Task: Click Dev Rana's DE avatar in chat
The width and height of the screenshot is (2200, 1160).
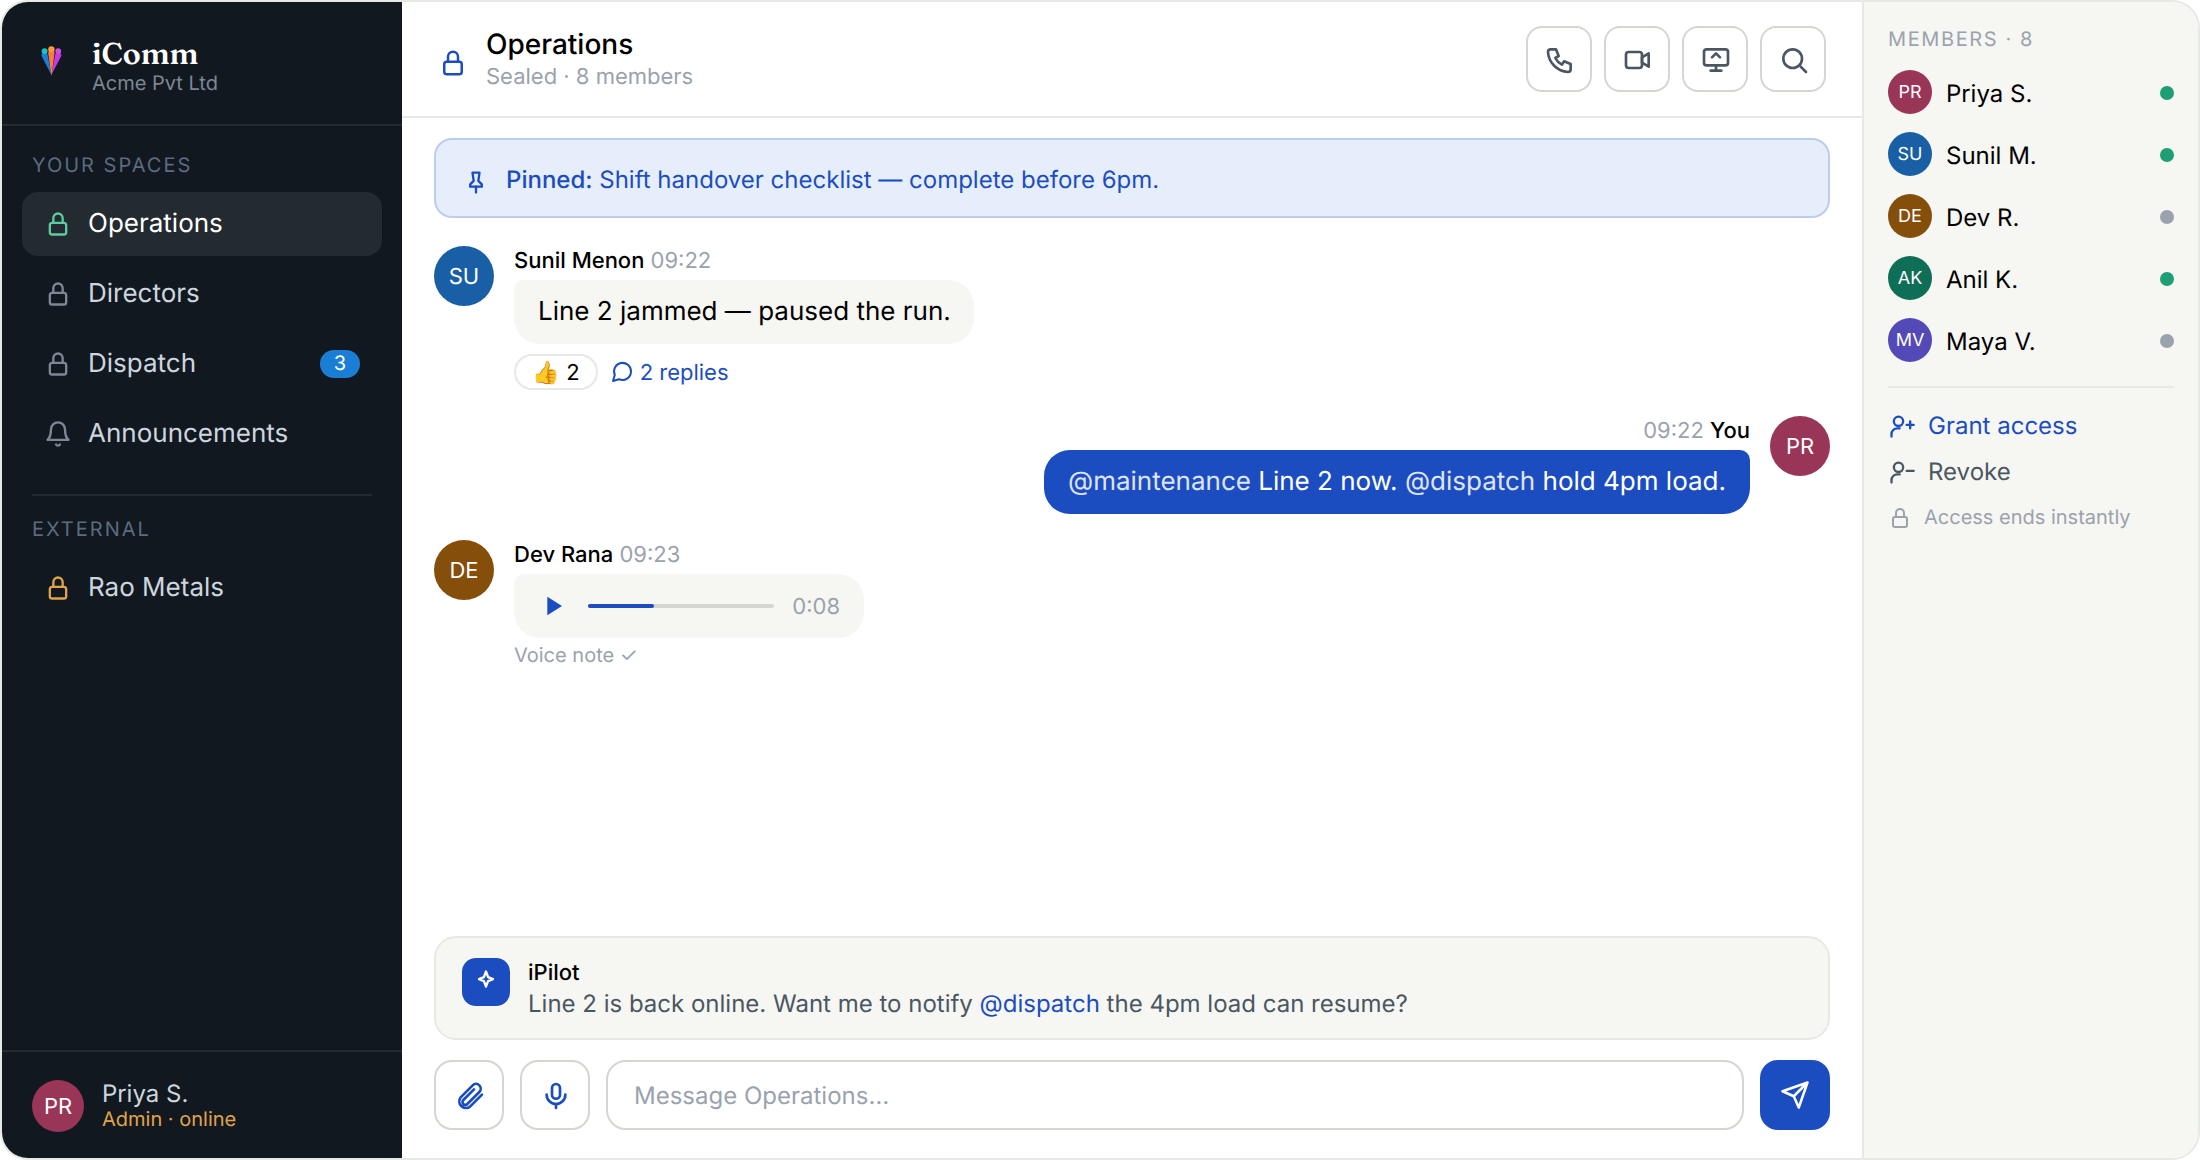Action: (464, 570)
